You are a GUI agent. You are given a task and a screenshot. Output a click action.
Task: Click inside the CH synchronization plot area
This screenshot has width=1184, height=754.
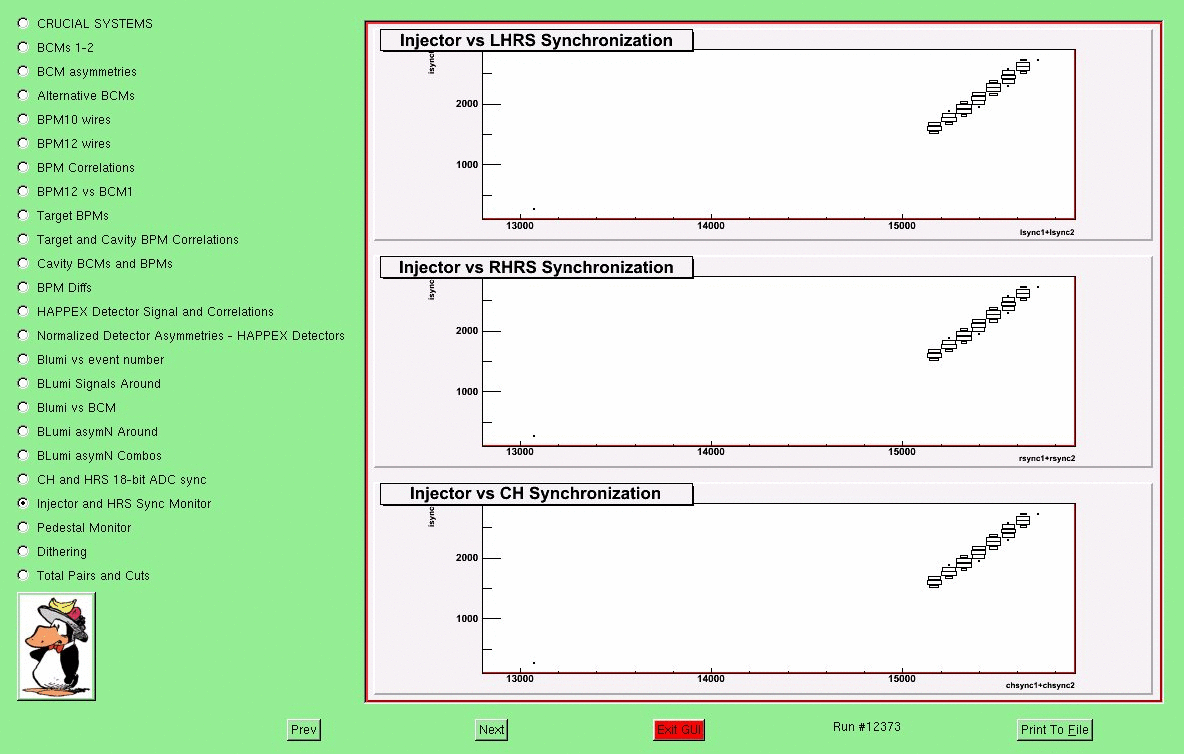pos(779,588)
